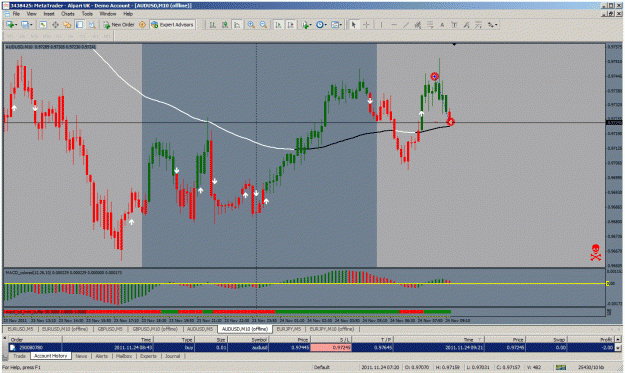Image resolution: width=625 pixels, height=373 pixels.
Task: Switch to the EURUSD,M5 chart tab
Action: point(20,329)
